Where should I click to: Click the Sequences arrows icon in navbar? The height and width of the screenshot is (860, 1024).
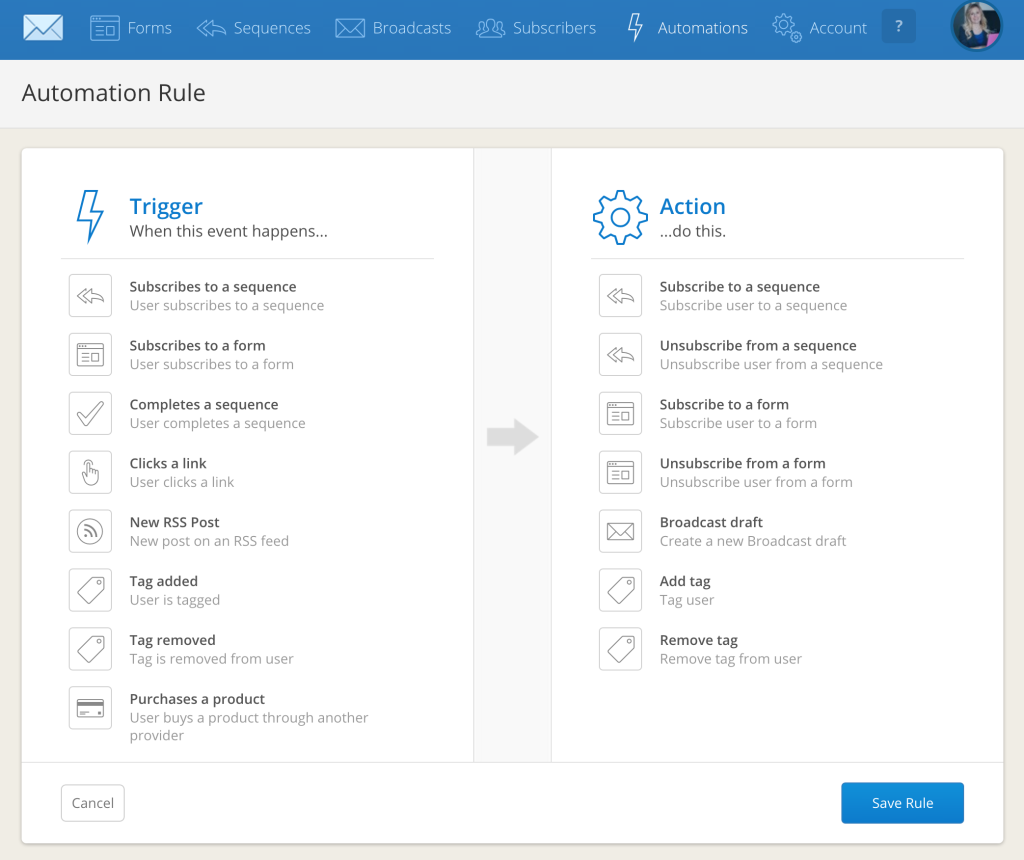211,28
